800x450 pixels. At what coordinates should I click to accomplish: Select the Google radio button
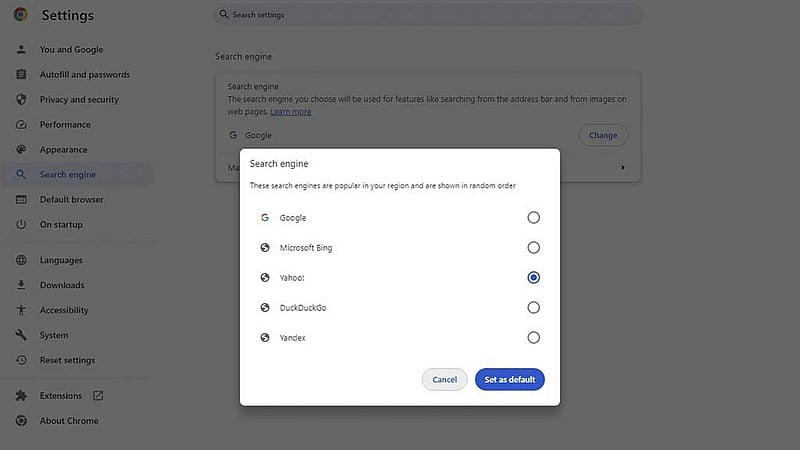click(533, 217)
